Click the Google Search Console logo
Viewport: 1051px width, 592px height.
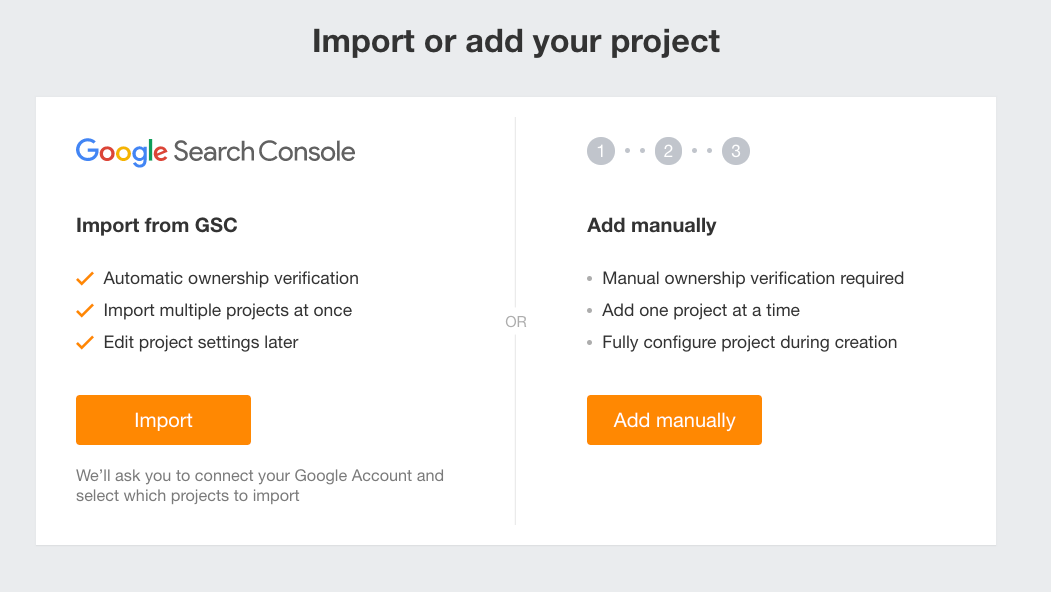click(215, 152)
